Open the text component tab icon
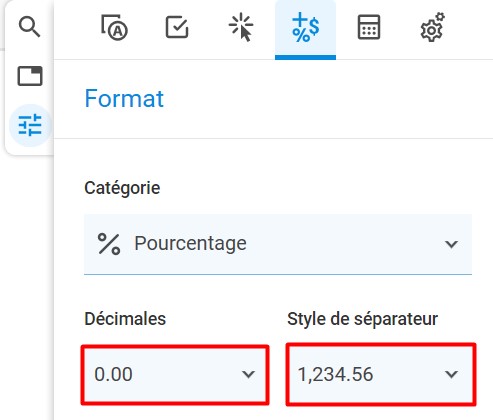The width and height of the screenshot is (493, 420). tap(114, 27)
